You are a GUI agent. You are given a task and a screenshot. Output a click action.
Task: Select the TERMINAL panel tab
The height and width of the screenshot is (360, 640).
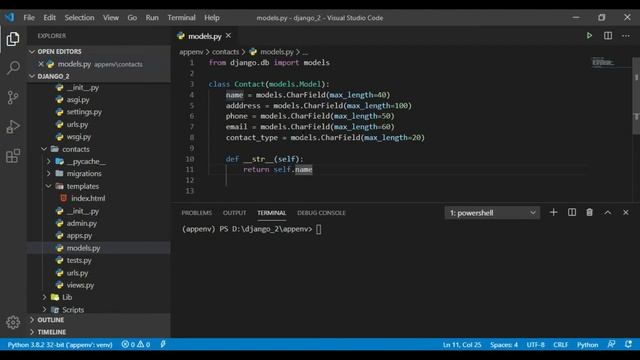pyautogui.click(x=271, y=213)
